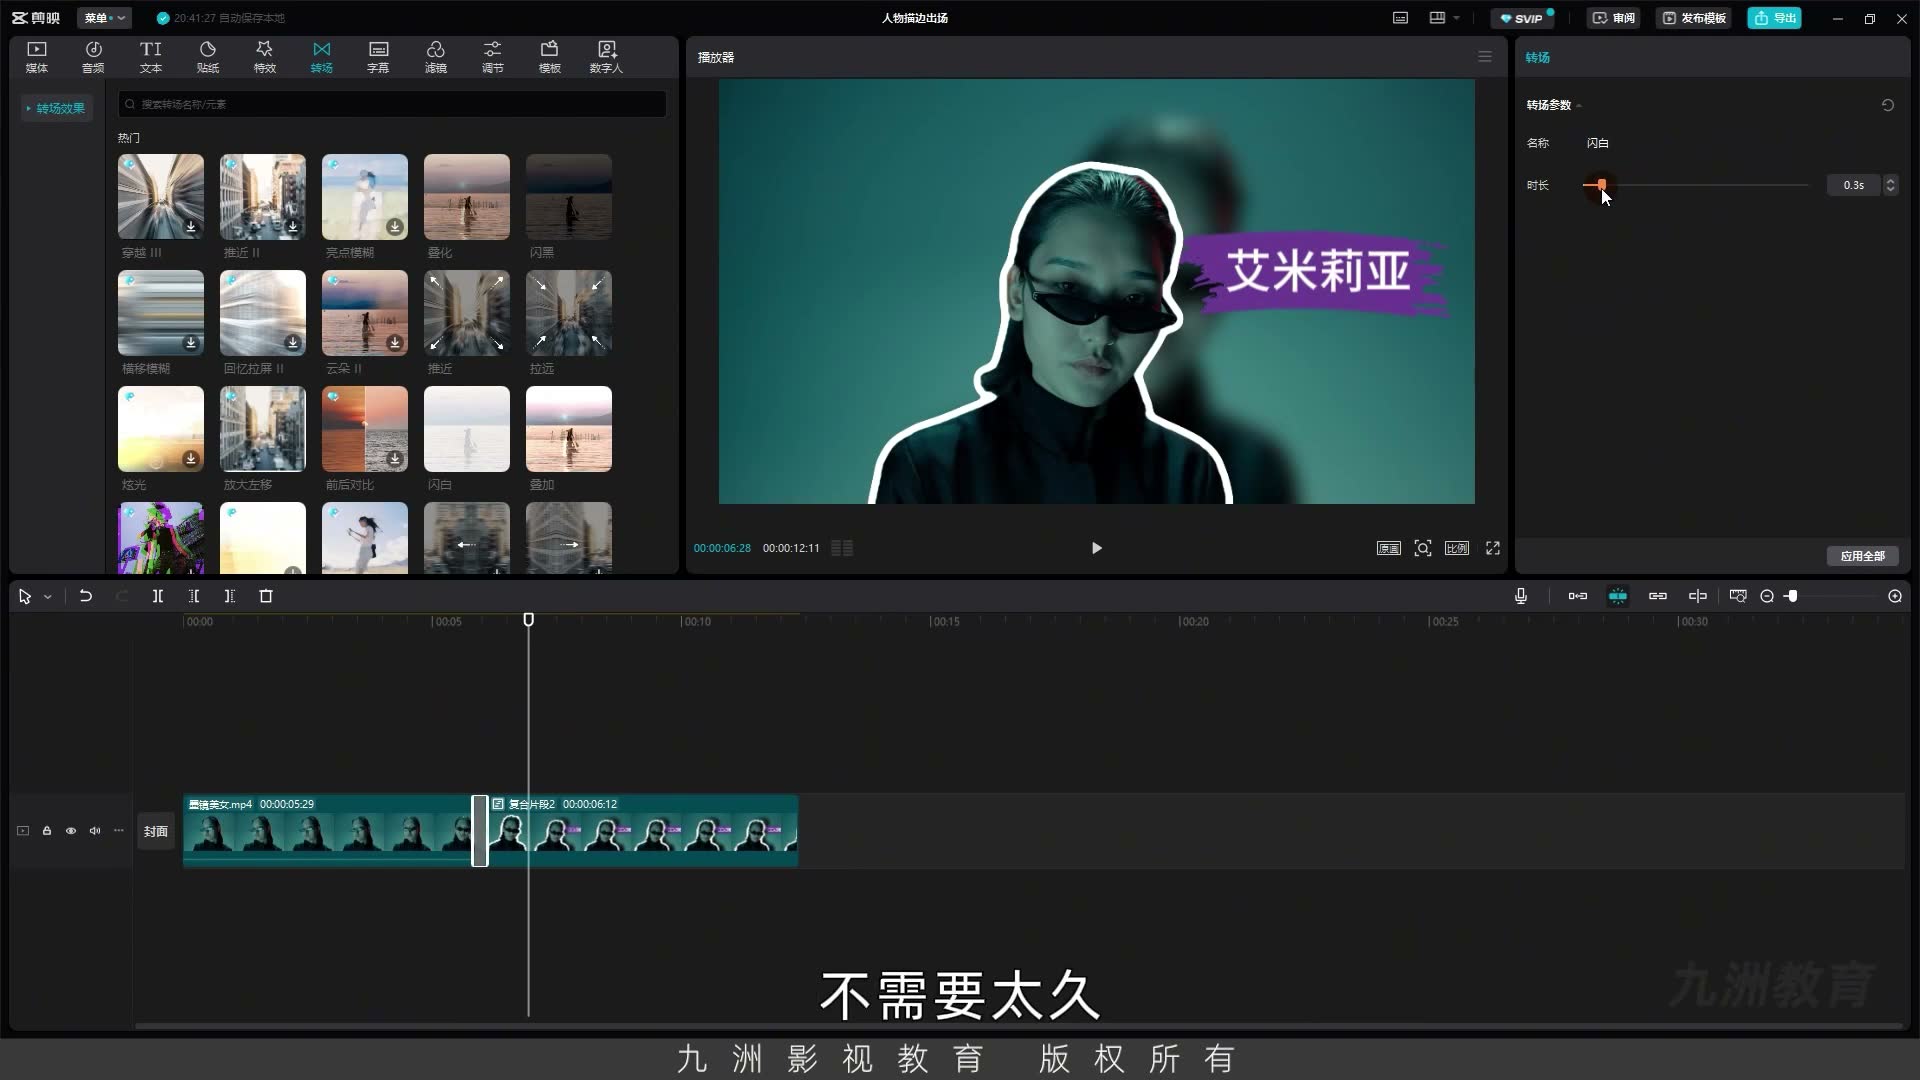The width and height of the screenshot is (1920, 1080).
Task: Enter fullscreen preview mode
Action: [x=1493, y=548]
